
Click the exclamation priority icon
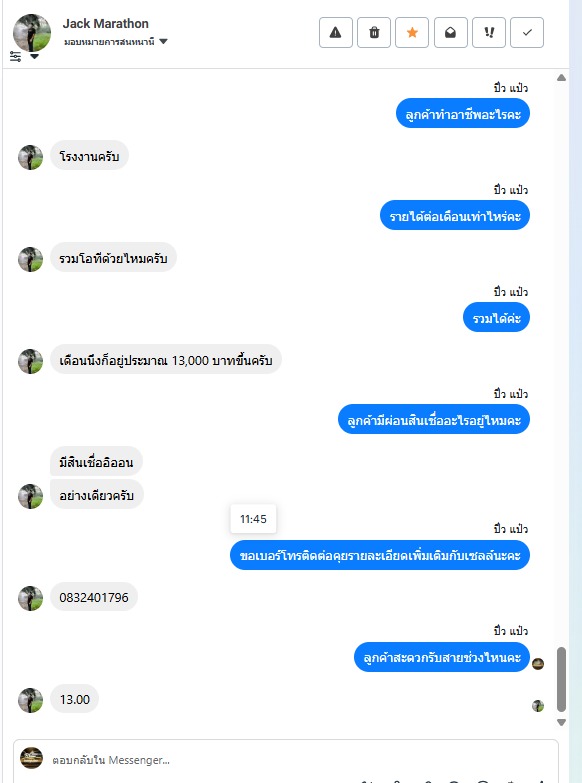(489, 32)
